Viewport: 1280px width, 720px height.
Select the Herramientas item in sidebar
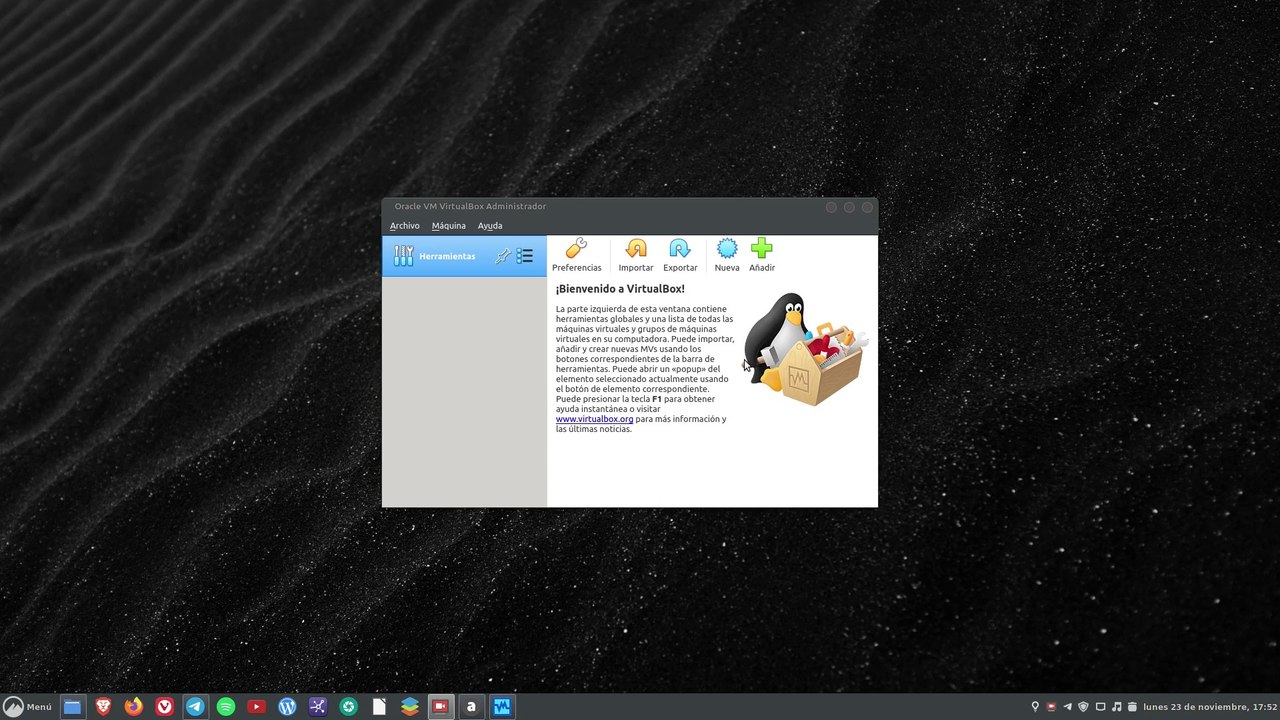[464, 256]
